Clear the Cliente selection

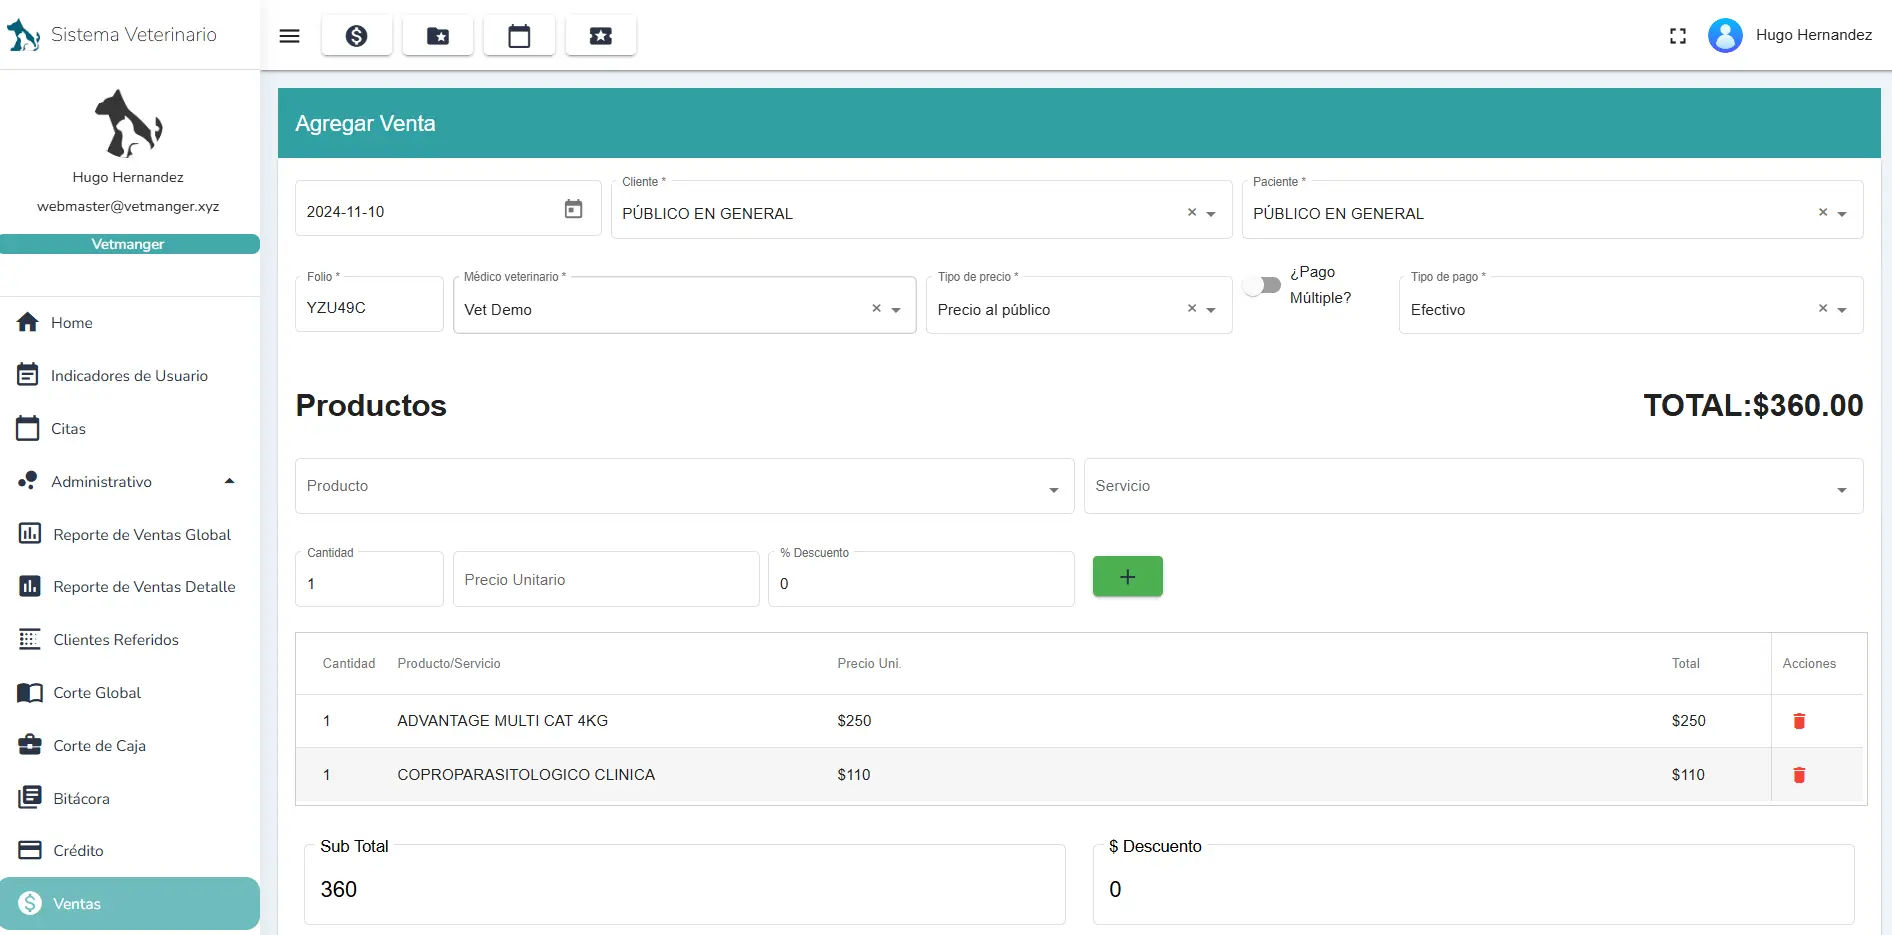1192,212
